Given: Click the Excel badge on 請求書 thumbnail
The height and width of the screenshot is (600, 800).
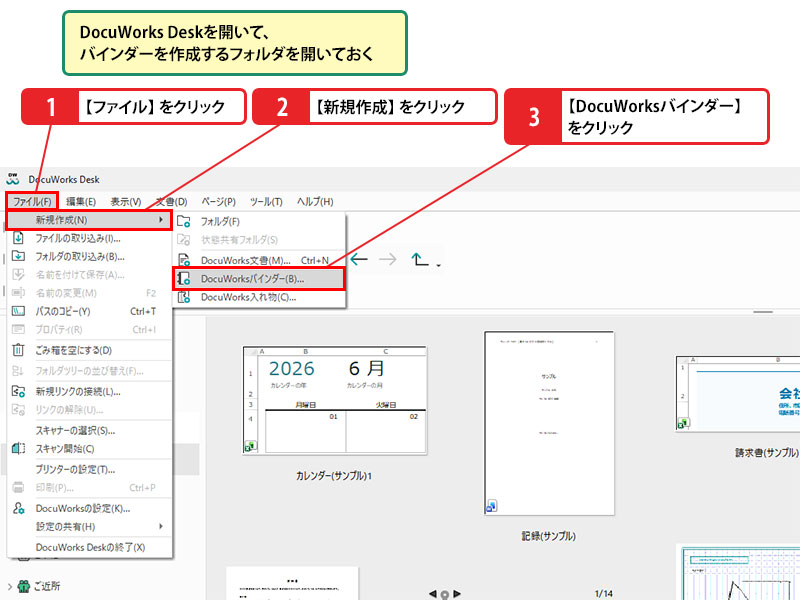Looking at the screenshot, I should coord(683,424).
